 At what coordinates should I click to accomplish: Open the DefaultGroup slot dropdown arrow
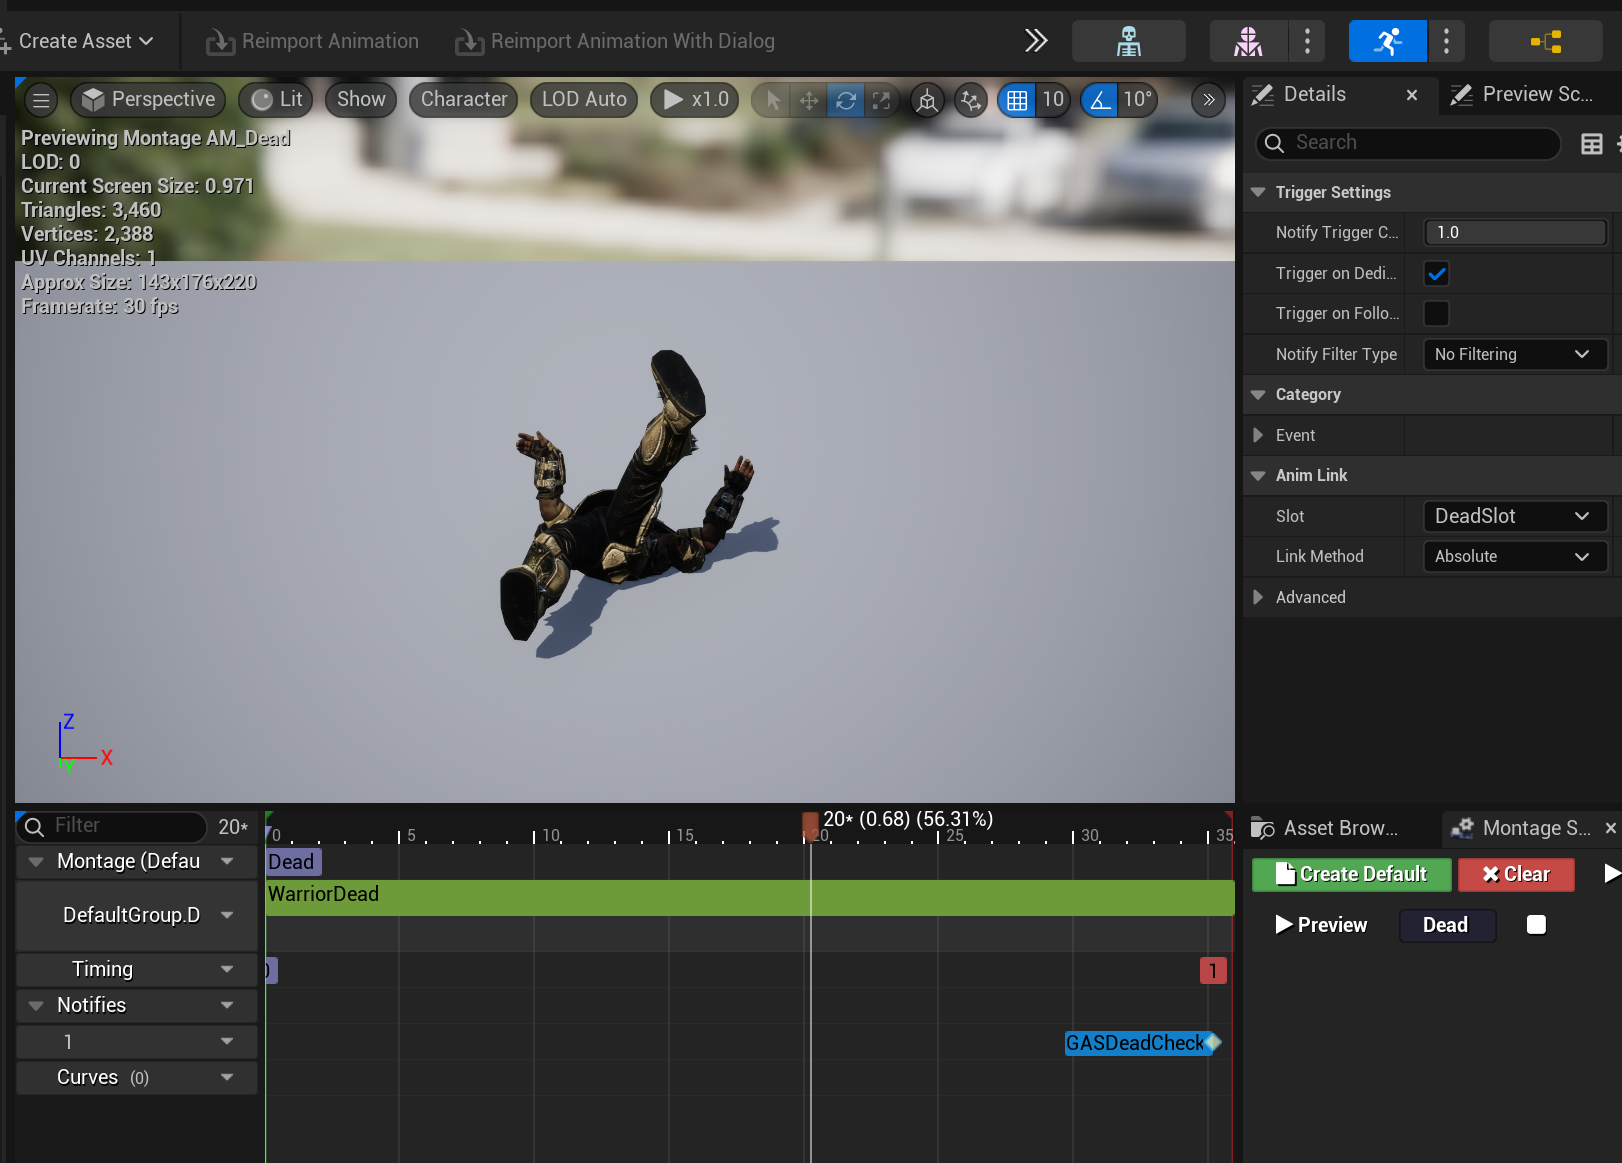227,915
